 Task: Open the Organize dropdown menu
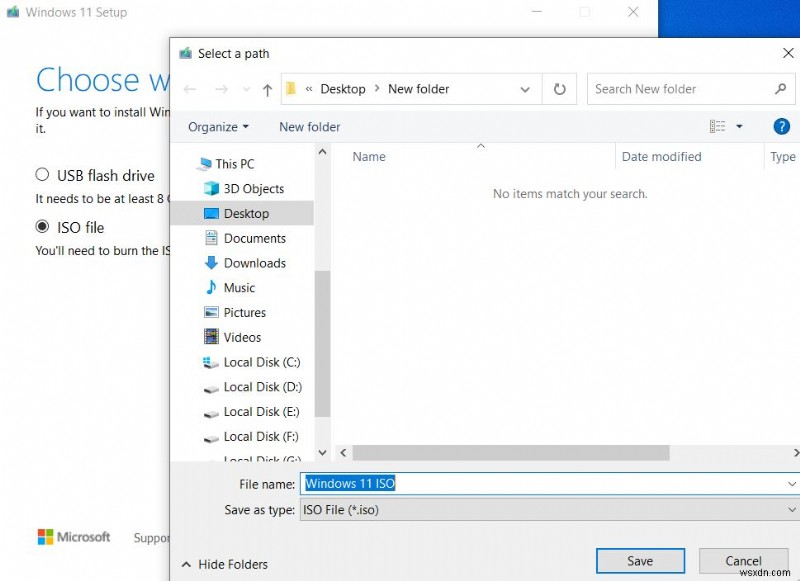coord(216,126)
